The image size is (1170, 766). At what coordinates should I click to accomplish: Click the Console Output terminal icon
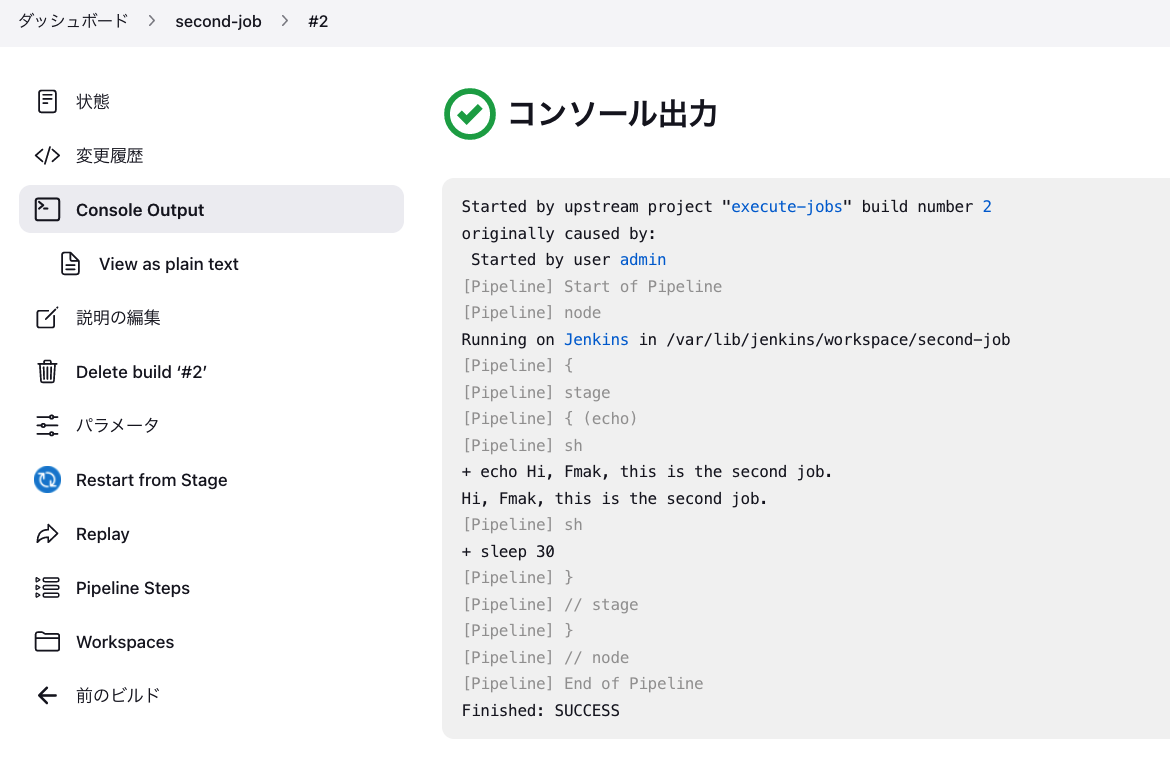tap(47, 209)
